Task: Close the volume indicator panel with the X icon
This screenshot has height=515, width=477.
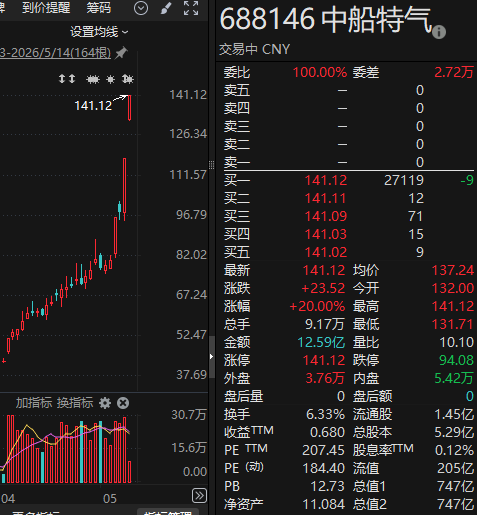Action: (123, 403)
